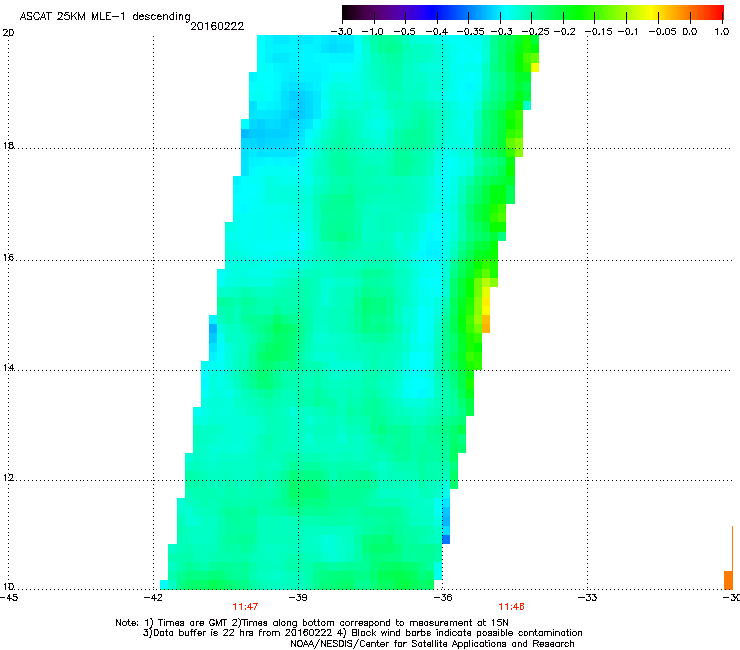
Task: Click the '0.0' color bar label
Action: 690,32
